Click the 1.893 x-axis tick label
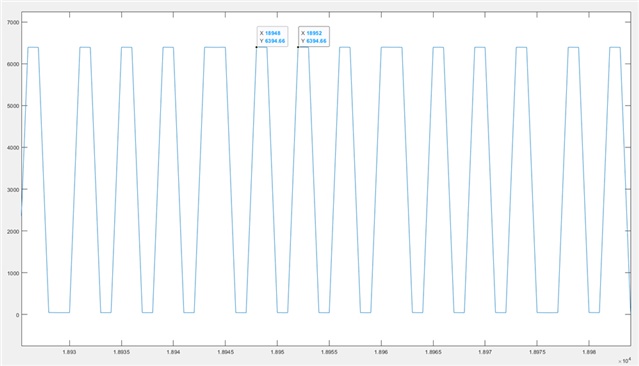Image resolution: width=639 pixels, height=366 pixels. (69, 352)
